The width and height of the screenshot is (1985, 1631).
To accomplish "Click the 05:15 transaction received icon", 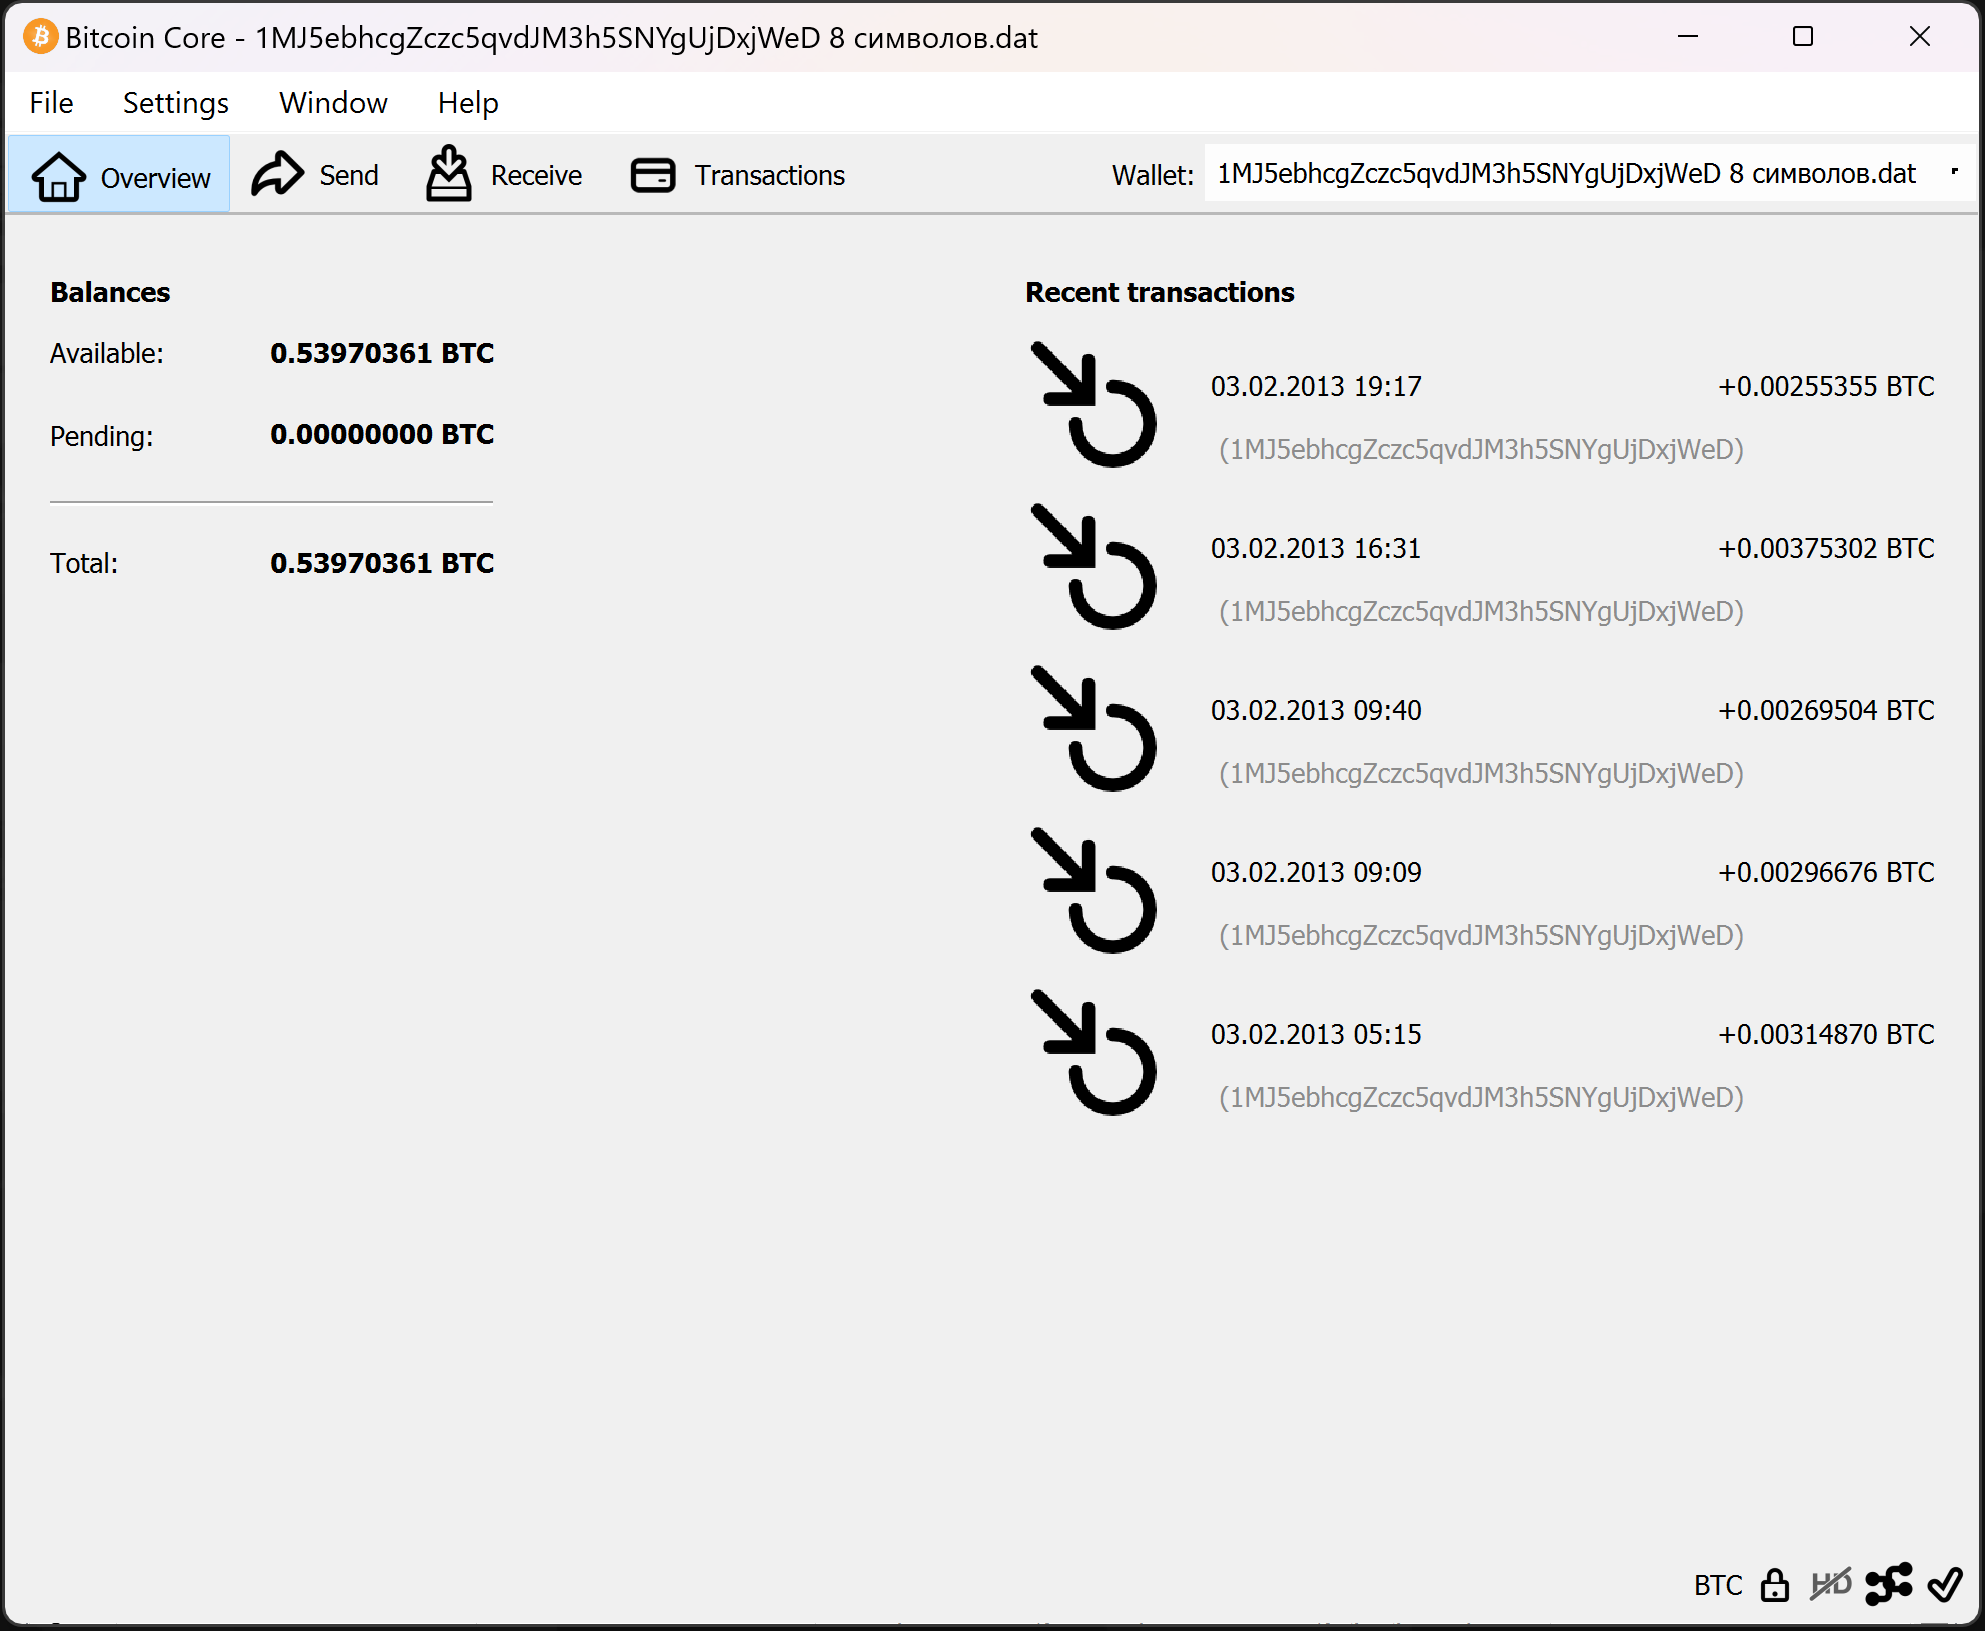I will coord(1093,1053).
